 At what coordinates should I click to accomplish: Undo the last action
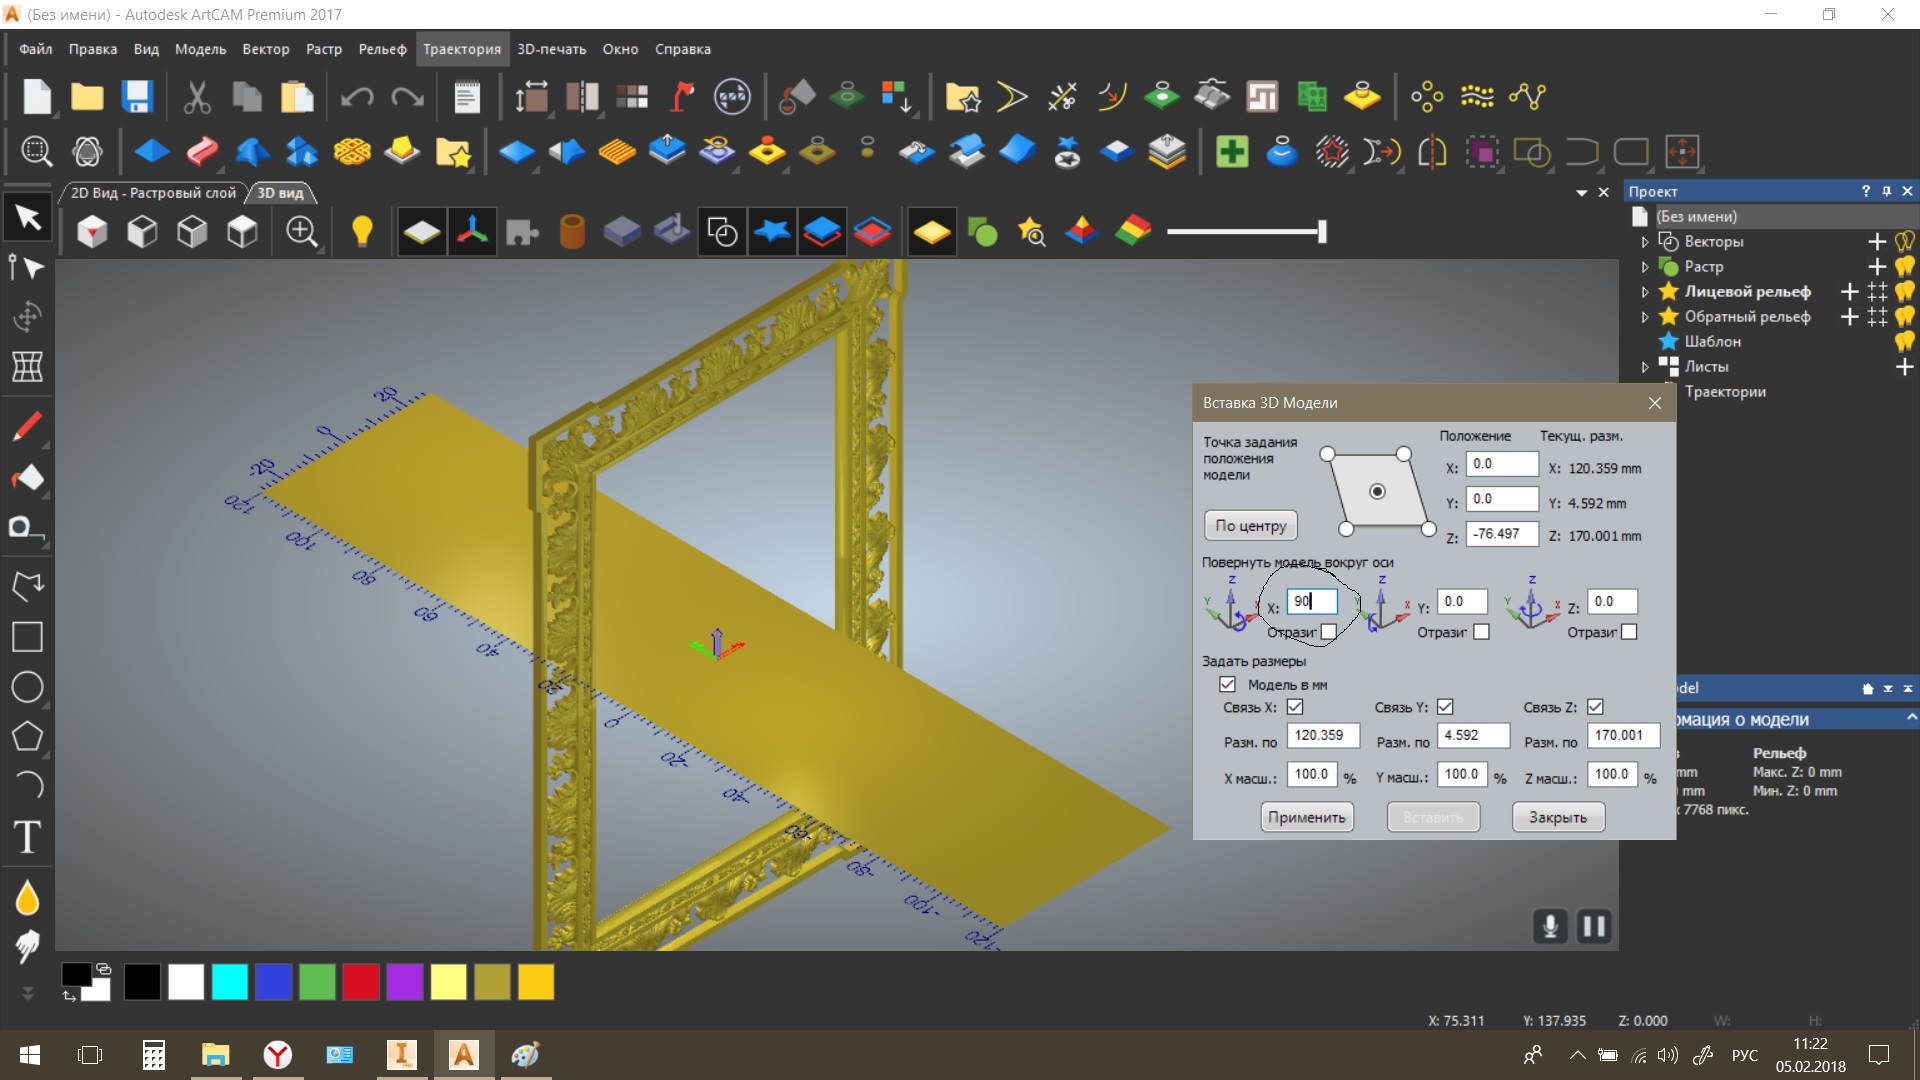357,97
